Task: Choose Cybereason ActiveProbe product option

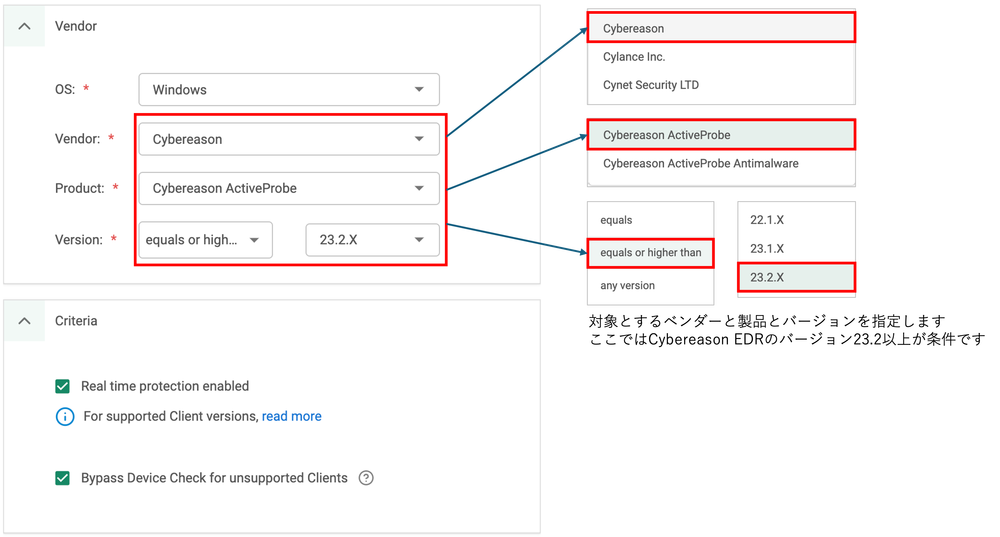Action: [x=721, y=135]
